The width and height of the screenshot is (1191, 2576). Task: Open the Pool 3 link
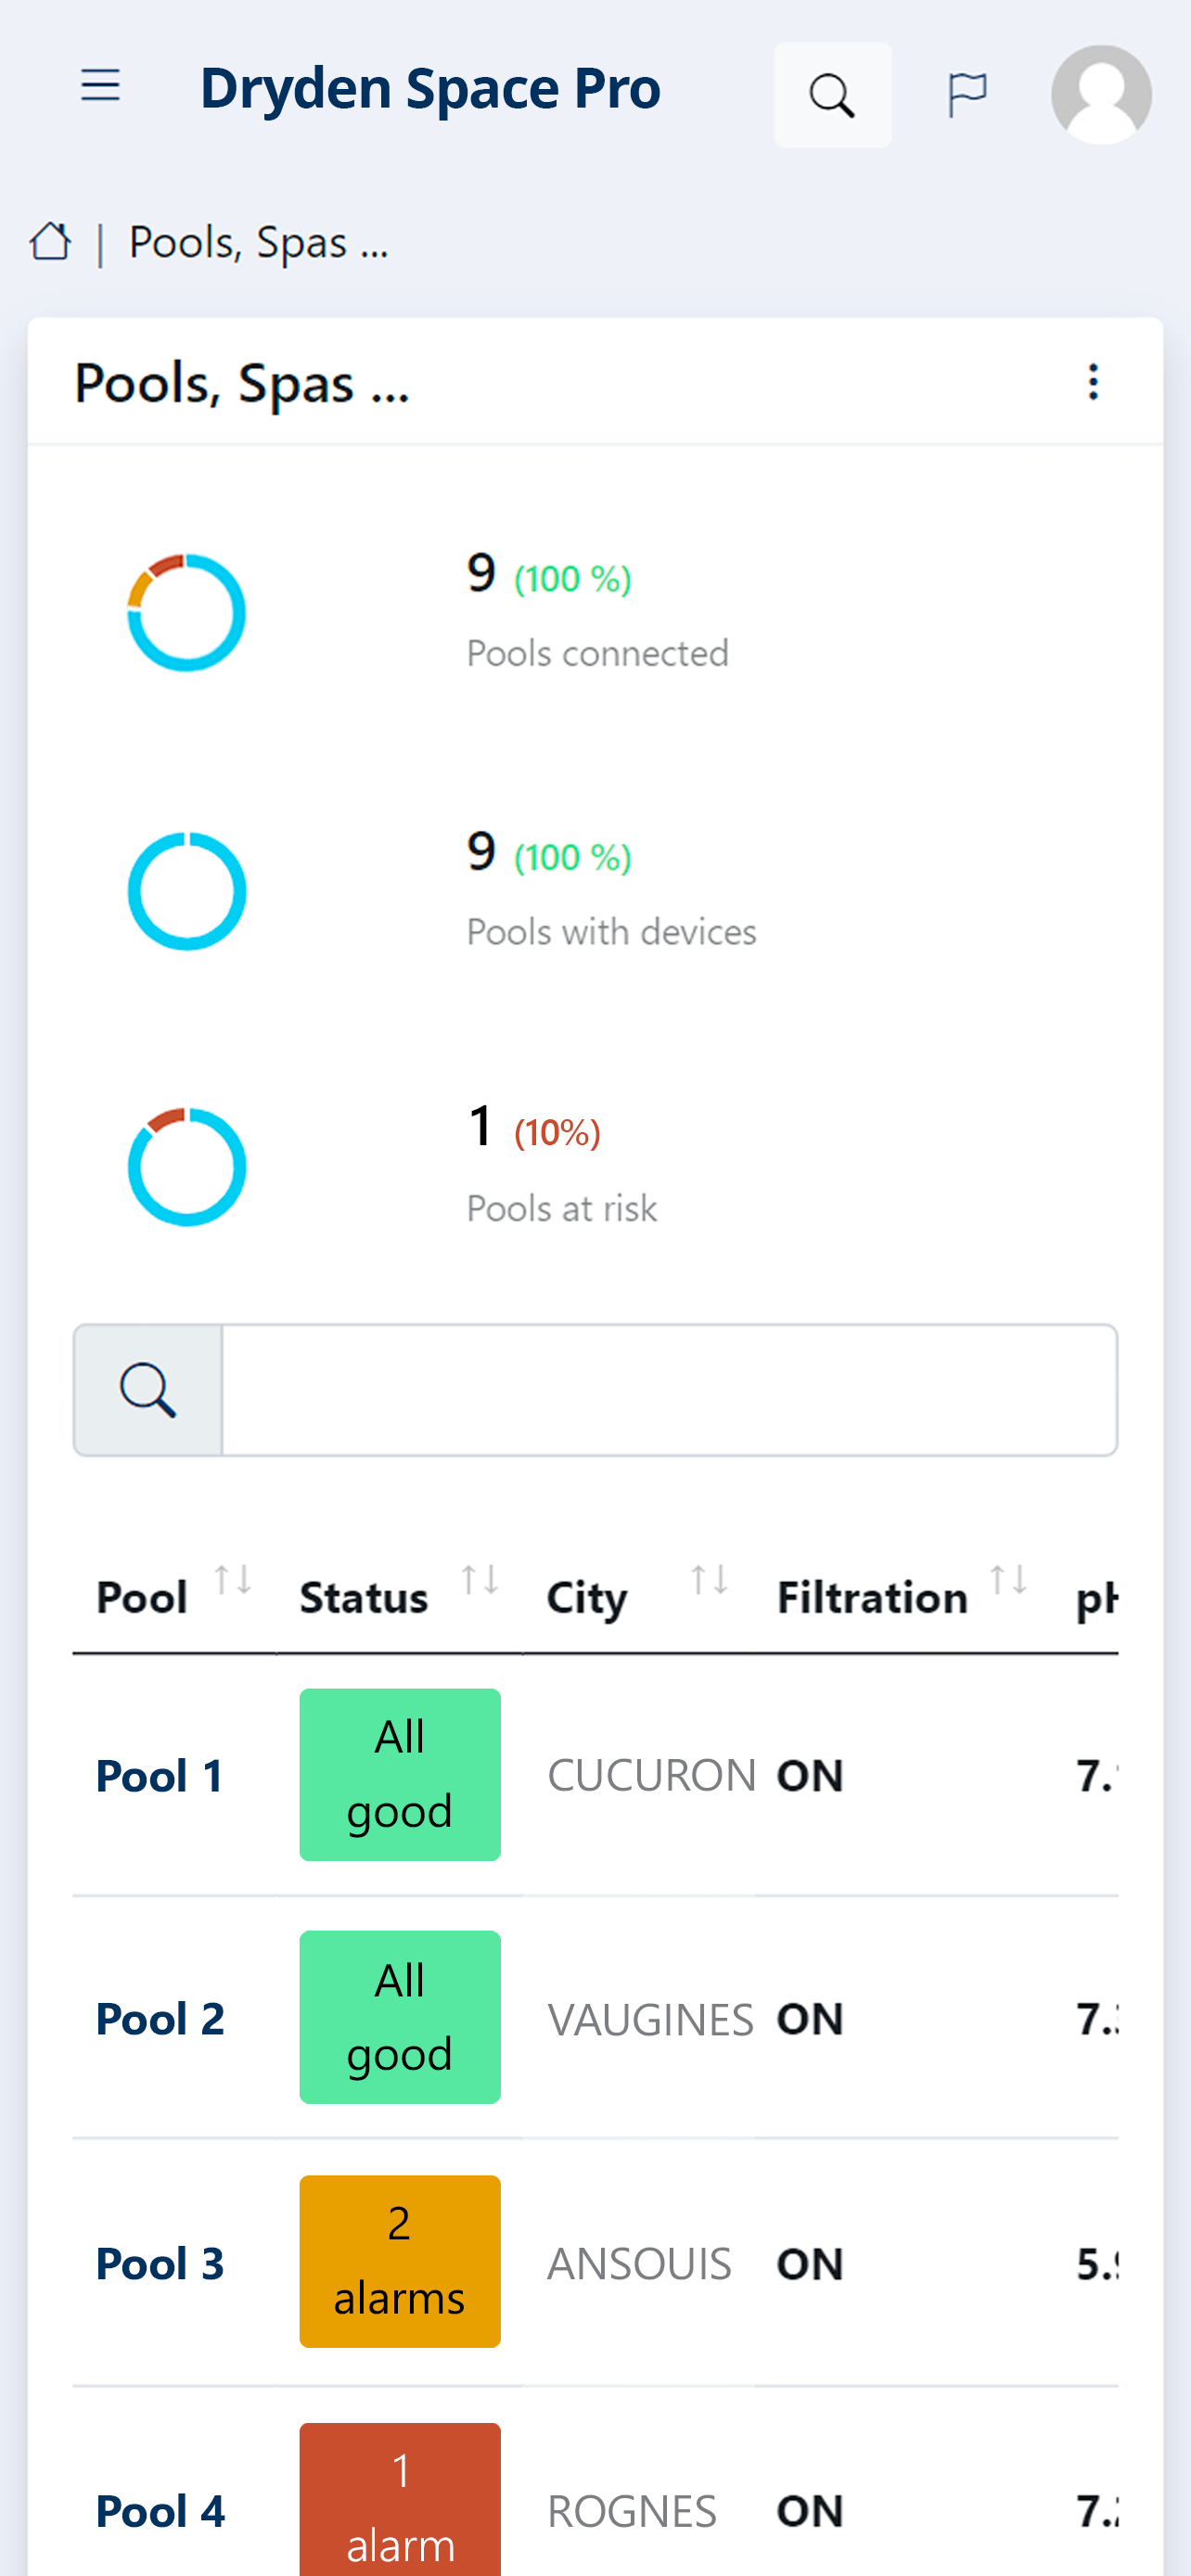click(x=160, y=2262)
